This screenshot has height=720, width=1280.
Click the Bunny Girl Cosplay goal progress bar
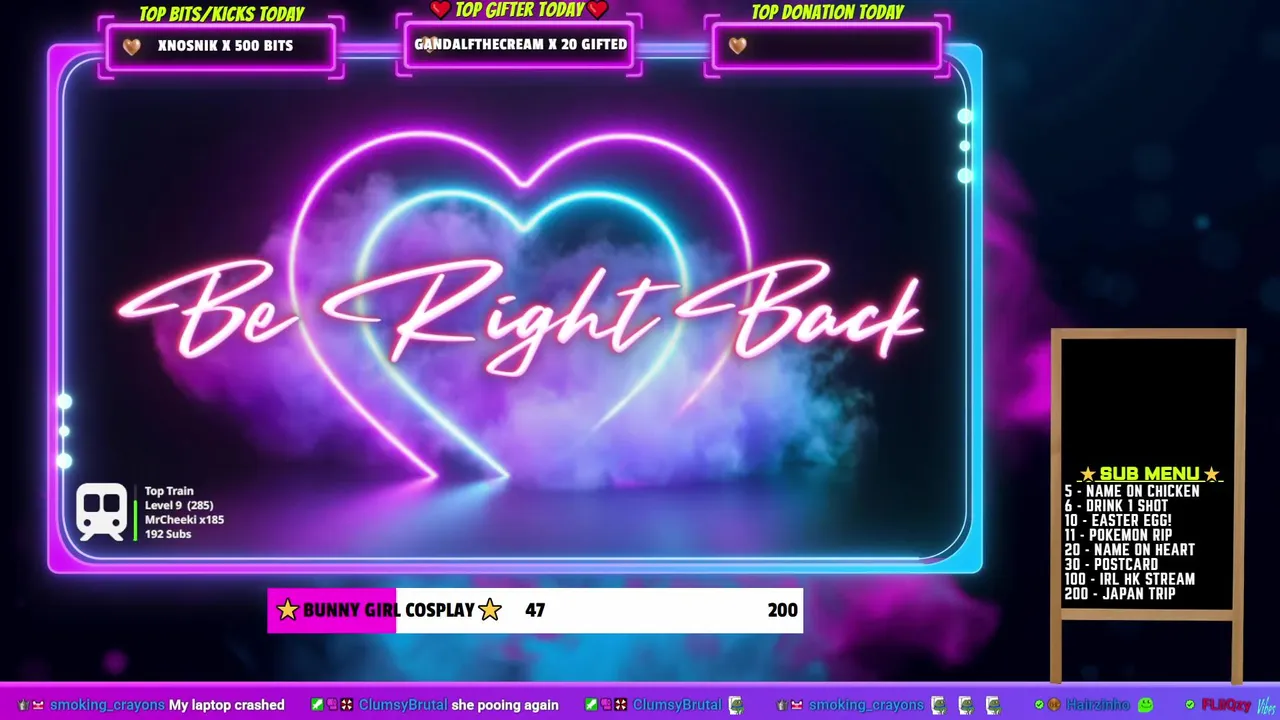(535, 610)
